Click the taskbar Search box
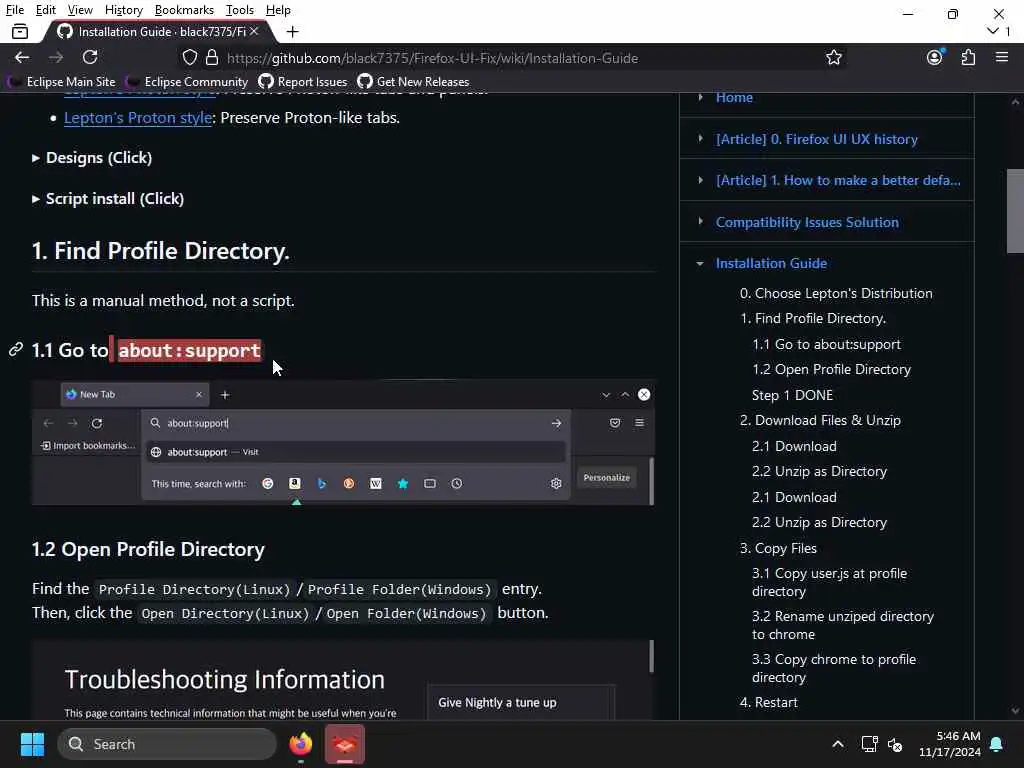 pos(167,744)
